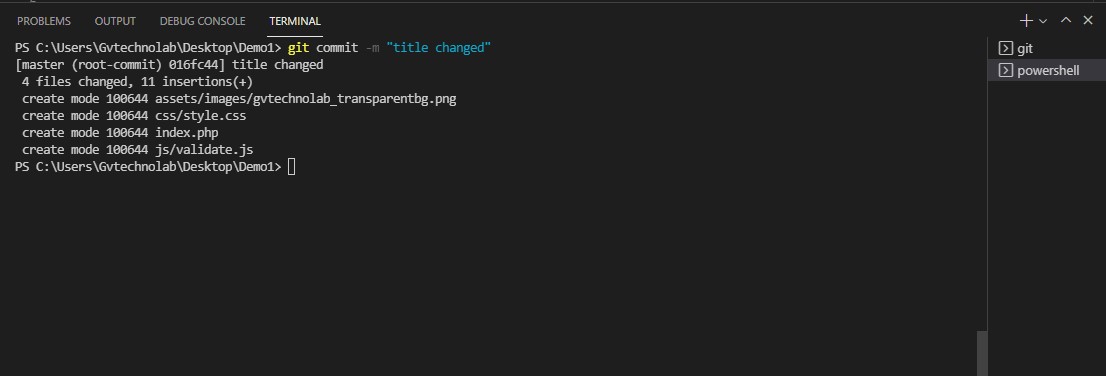The image size is (1106, 376).
Task: Select the TERMINAL tab
Action: click(x=295, y=21)
